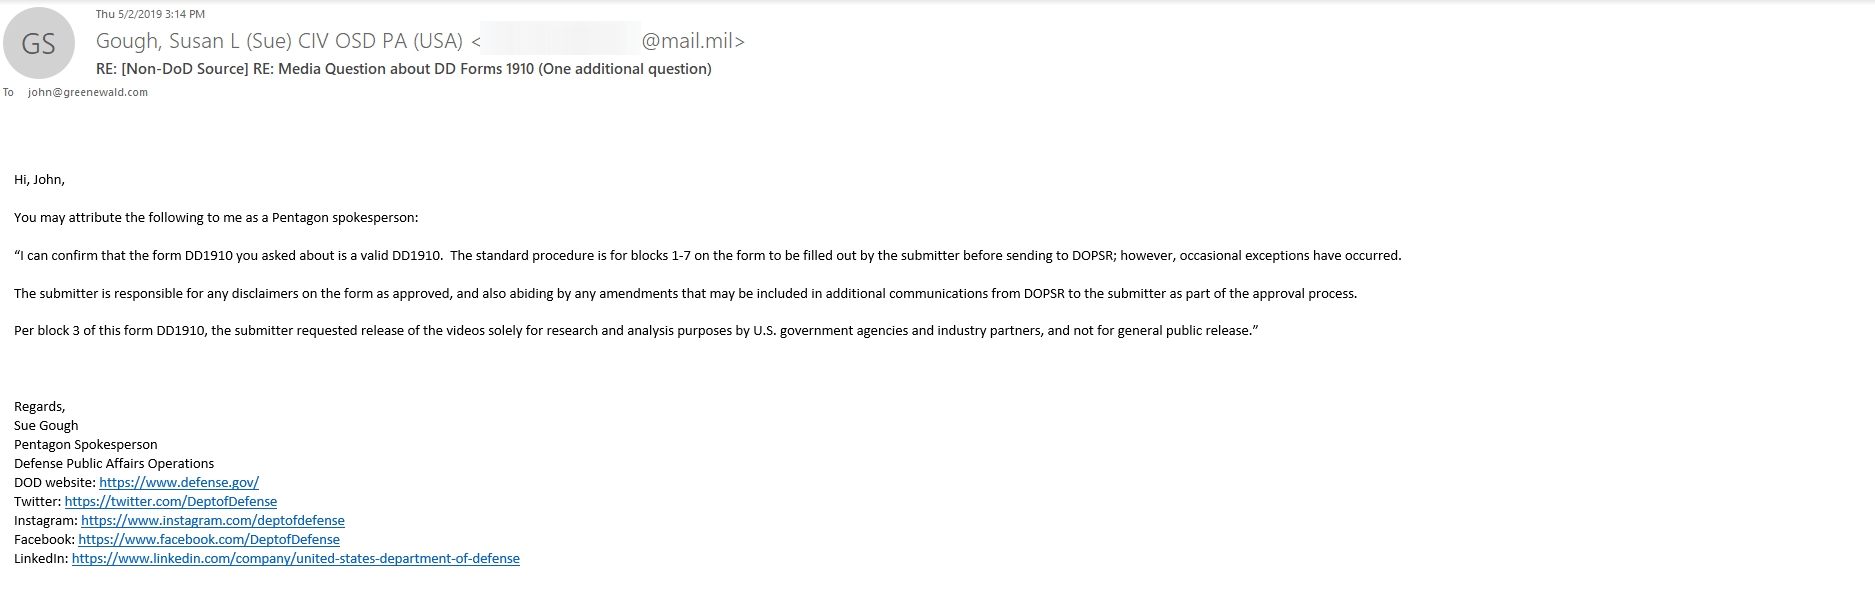Screen dimensions: 1875x590
Task: Click the Thu 5/2/2019 timestamp
Action: [x=150, y=14]
